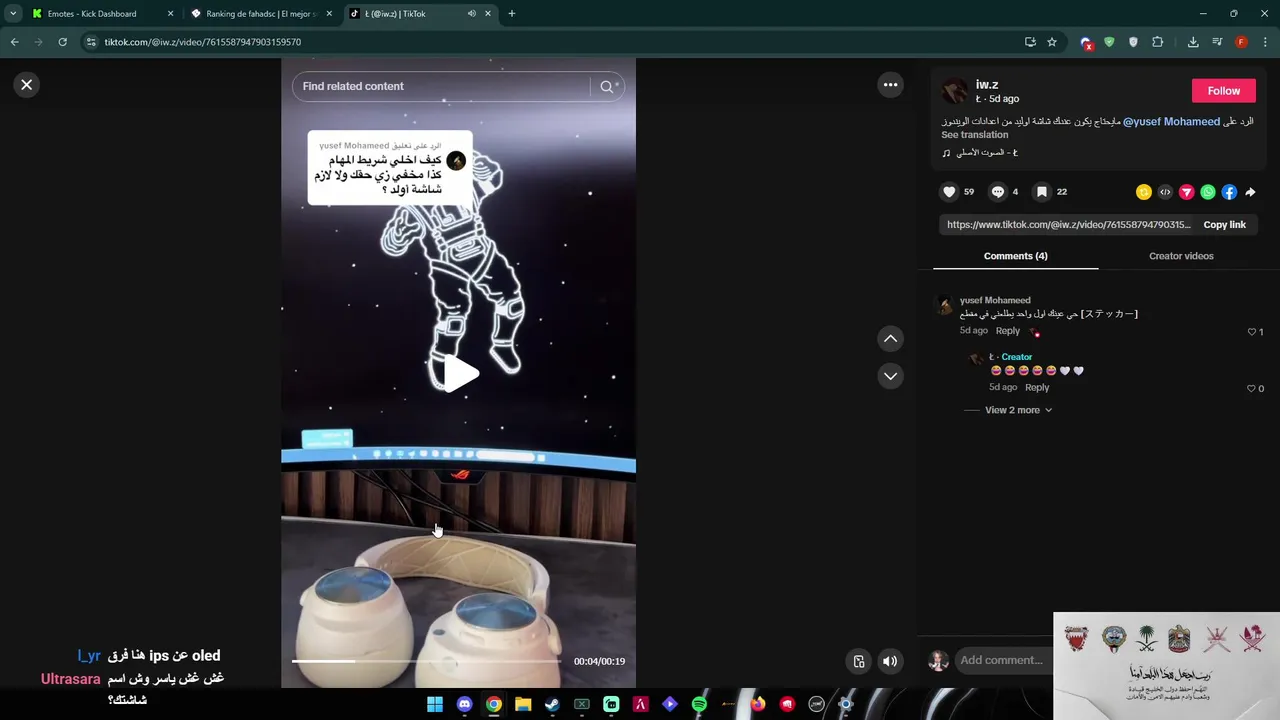
Task: Click the install app icon in address bar
Action: coord(1030,42)
